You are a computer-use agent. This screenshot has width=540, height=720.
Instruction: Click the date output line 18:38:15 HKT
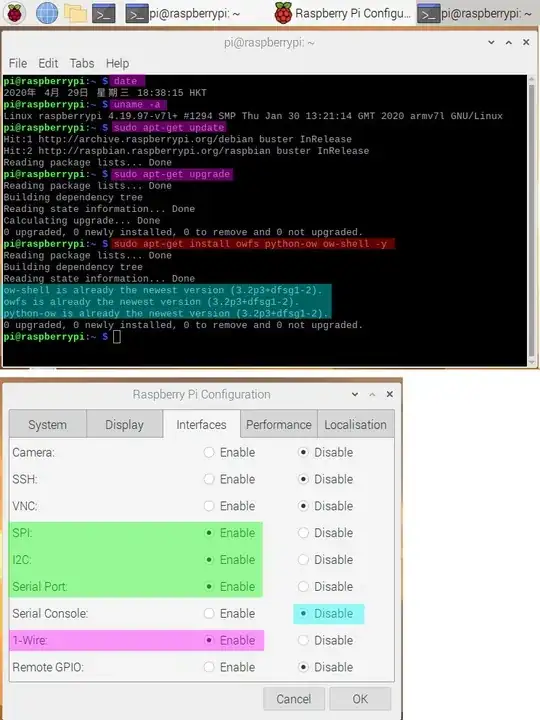[105, 93]
